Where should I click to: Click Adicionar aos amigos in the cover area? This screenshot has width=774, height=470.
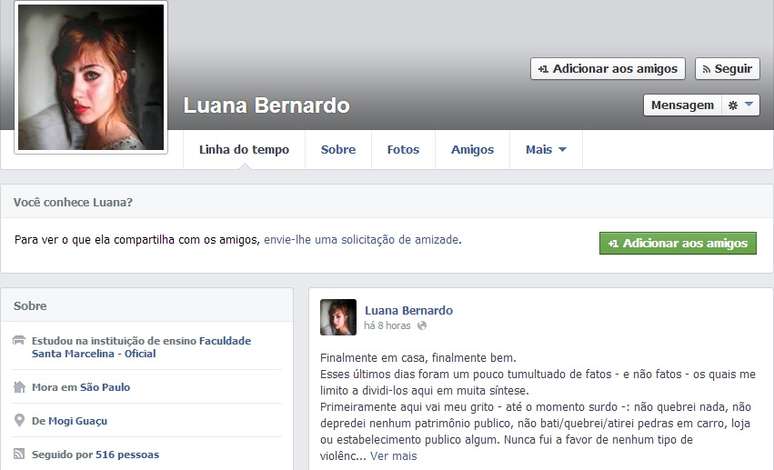click(x=608, y=69)
